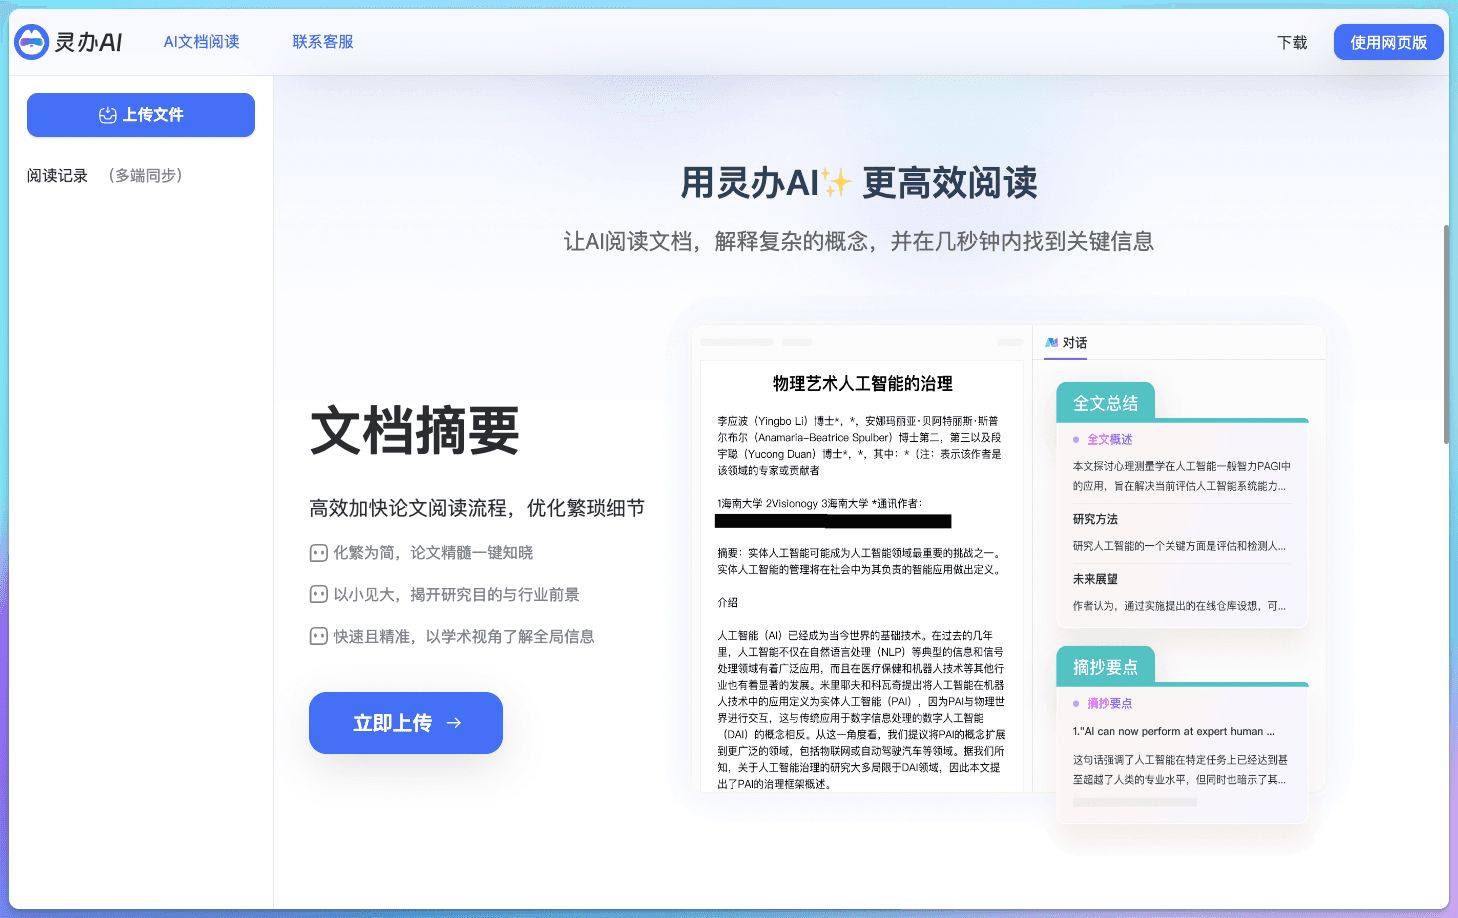Click the face icon beside 以小见大
This screenshot has width=1458, height=918.
(318, 594)
